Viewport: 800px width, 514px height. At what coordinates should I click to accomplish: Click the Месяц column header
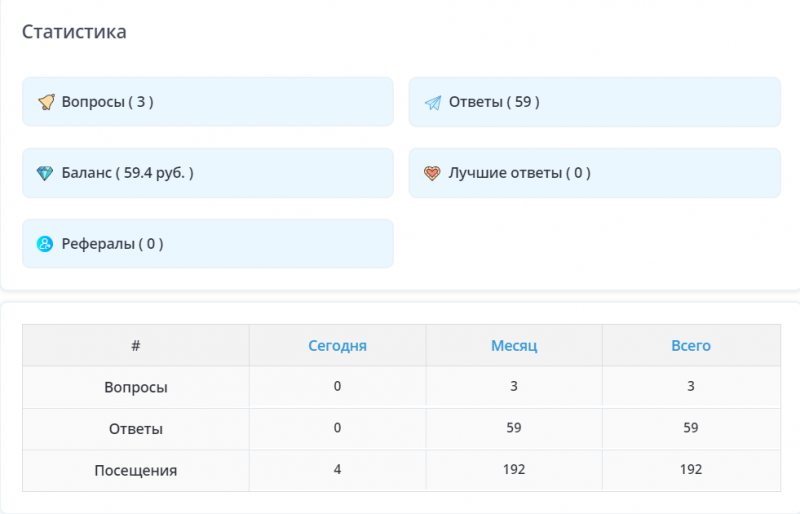click(x=514, y=346)
